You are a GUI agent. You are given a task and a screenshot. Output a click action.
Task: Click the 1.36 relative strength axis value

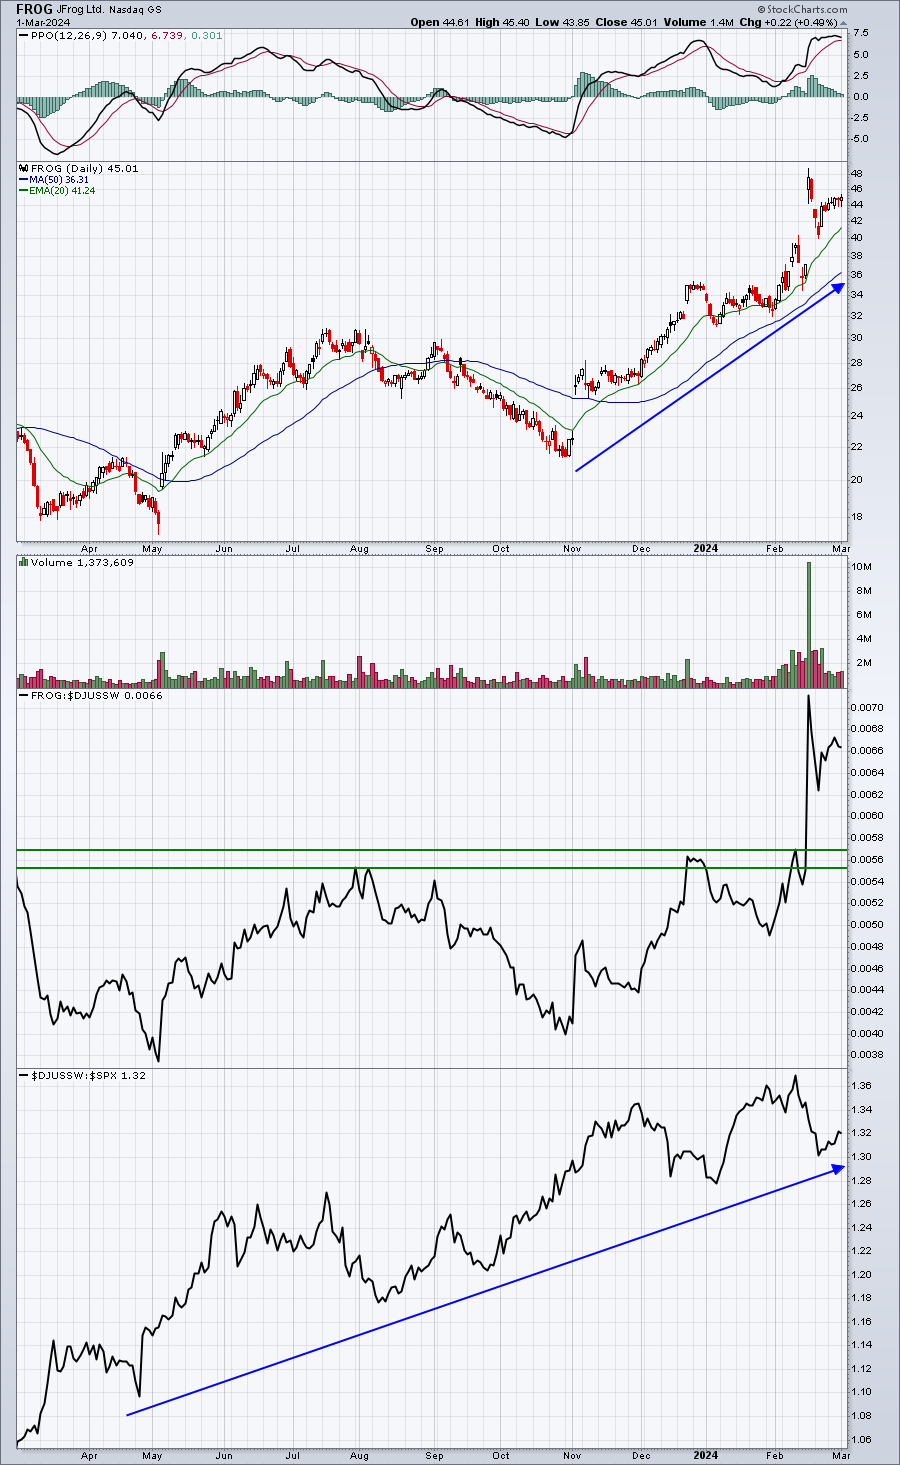(861, 1086)
